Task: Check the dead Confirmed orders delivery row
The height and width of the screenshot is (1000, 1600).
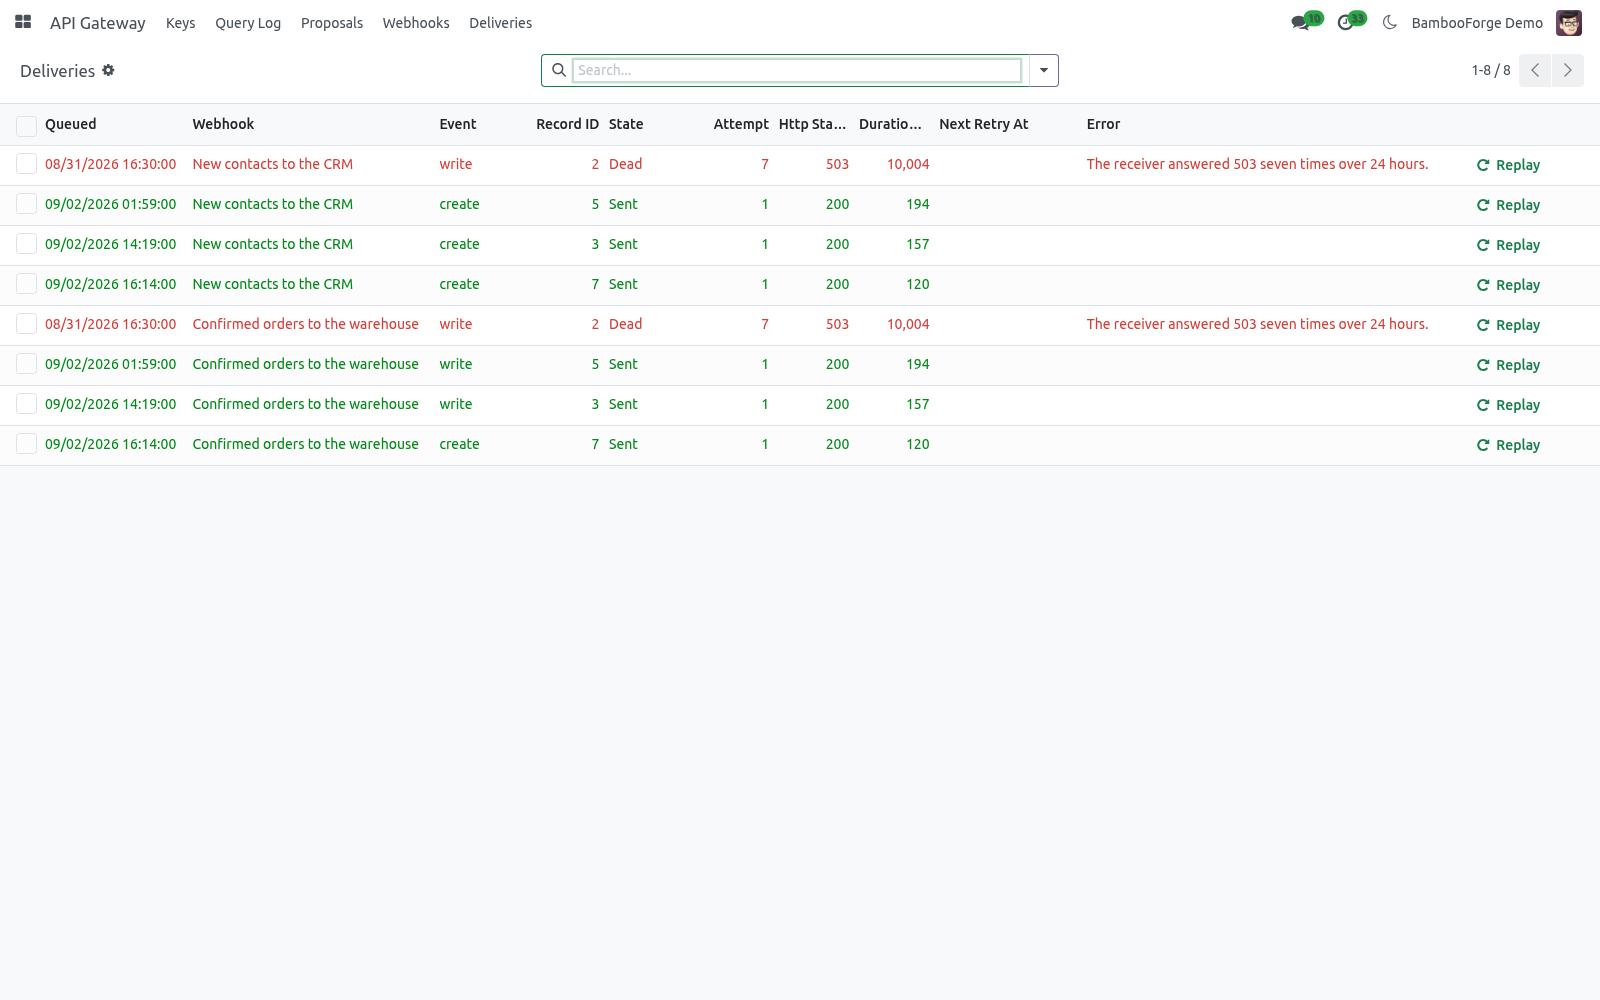Action: tap(26, 324)
